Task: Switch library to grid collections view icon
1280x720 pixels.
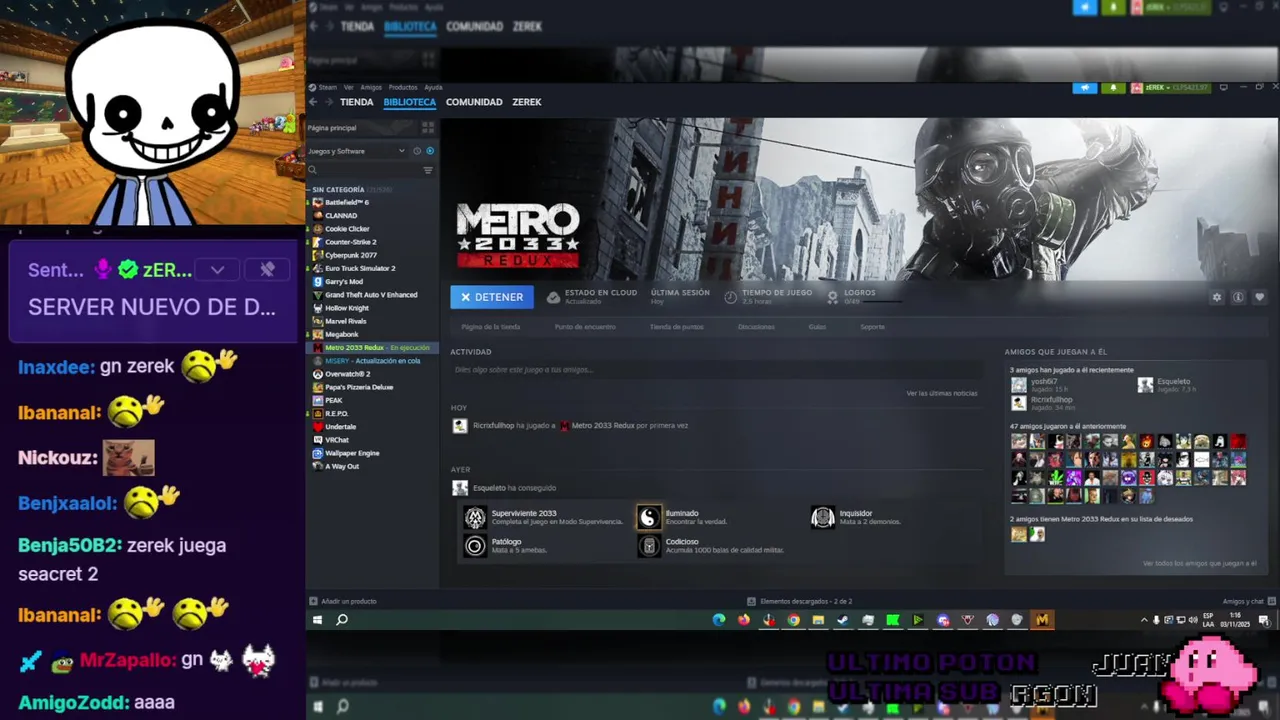Action: (x=428, y=128)
